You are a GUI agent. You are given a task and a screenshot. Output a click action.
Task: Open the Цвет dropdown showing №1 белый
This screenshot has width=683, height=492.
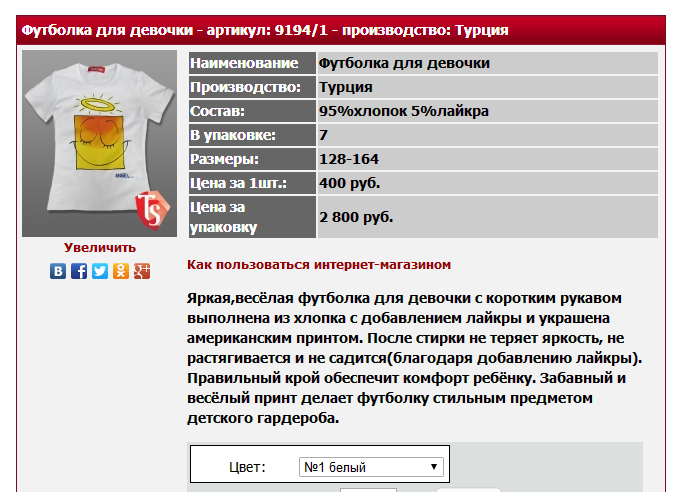click(x=371, y=467)
